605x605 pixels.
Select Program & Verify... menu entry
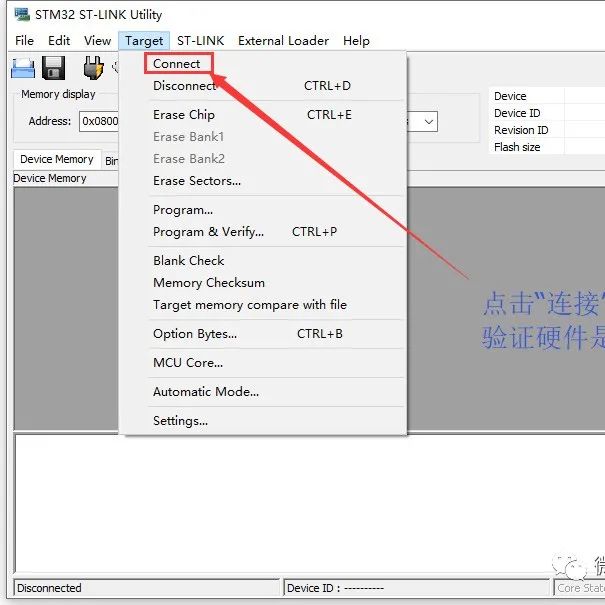coord(262,232)
